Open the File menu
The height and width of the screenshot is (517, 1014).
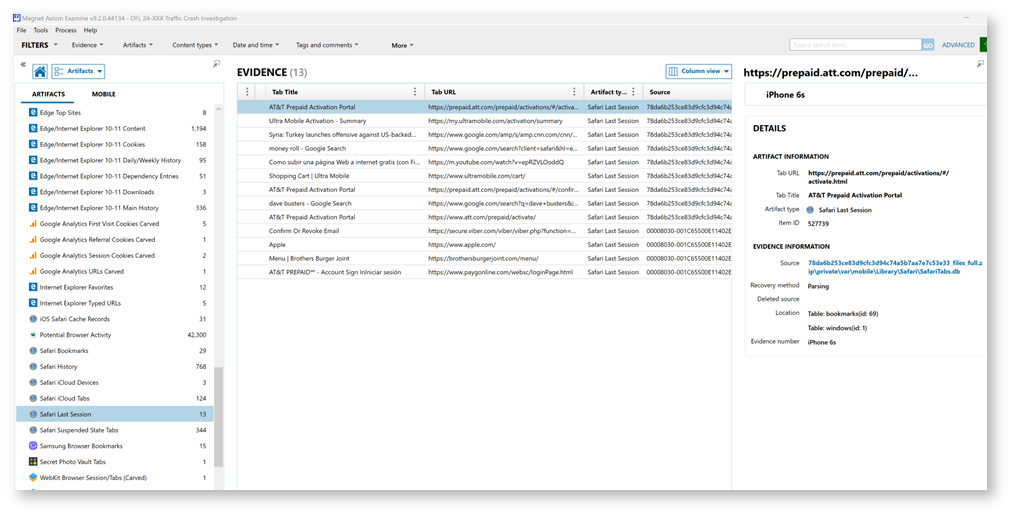click(x=21, y=30)
